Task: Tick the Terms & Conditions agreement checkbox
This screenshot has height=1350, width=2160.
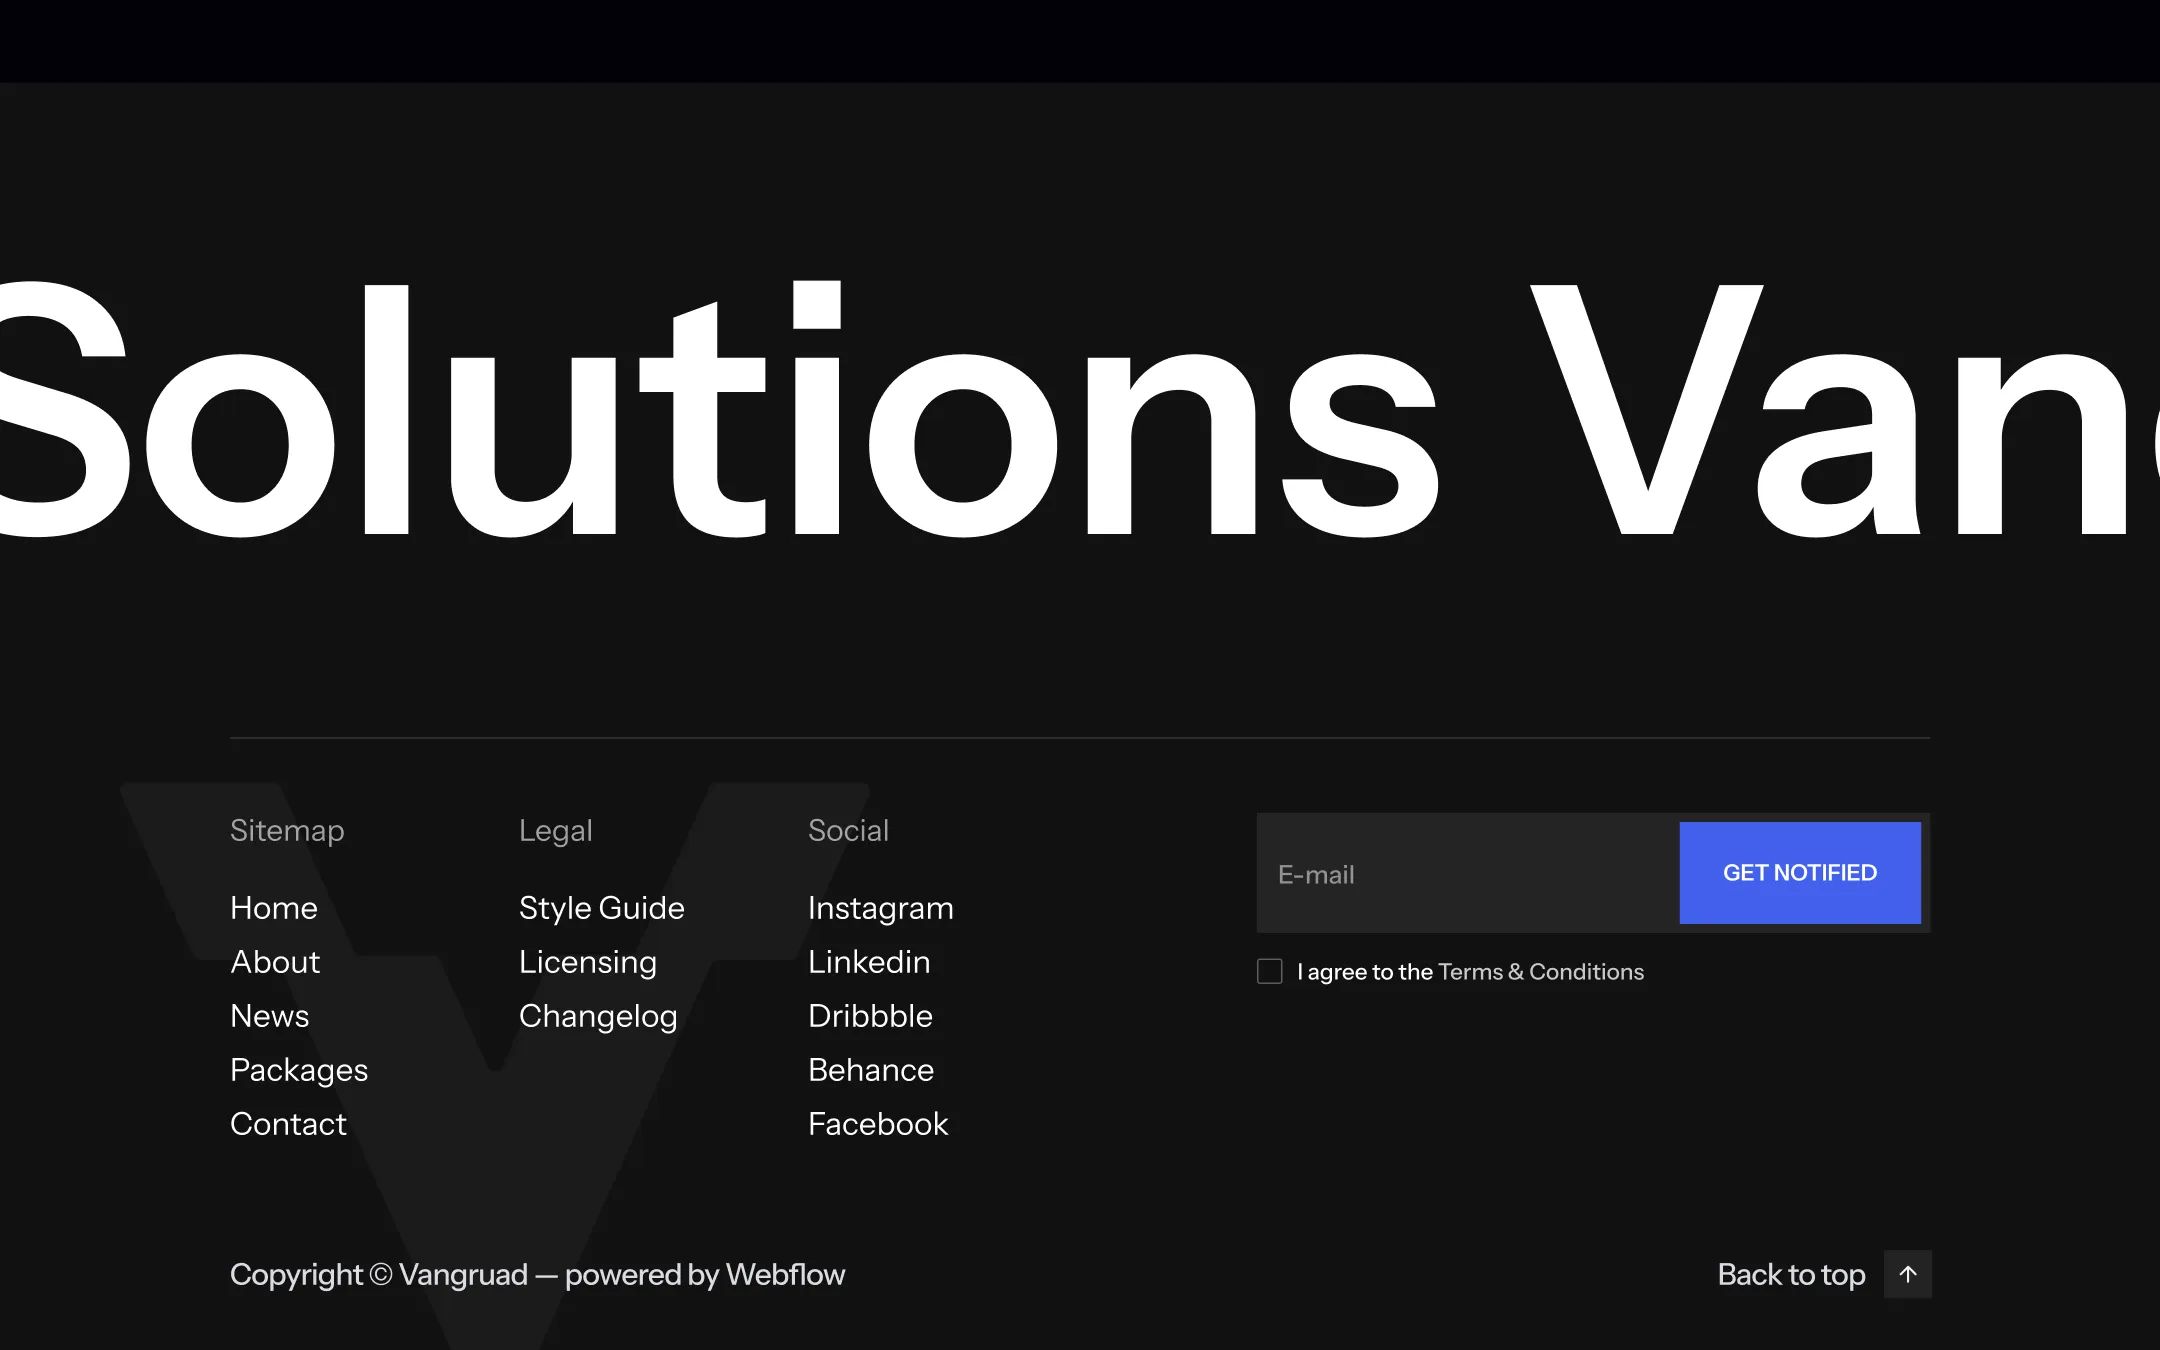Action: click(x=1269, y=971)
